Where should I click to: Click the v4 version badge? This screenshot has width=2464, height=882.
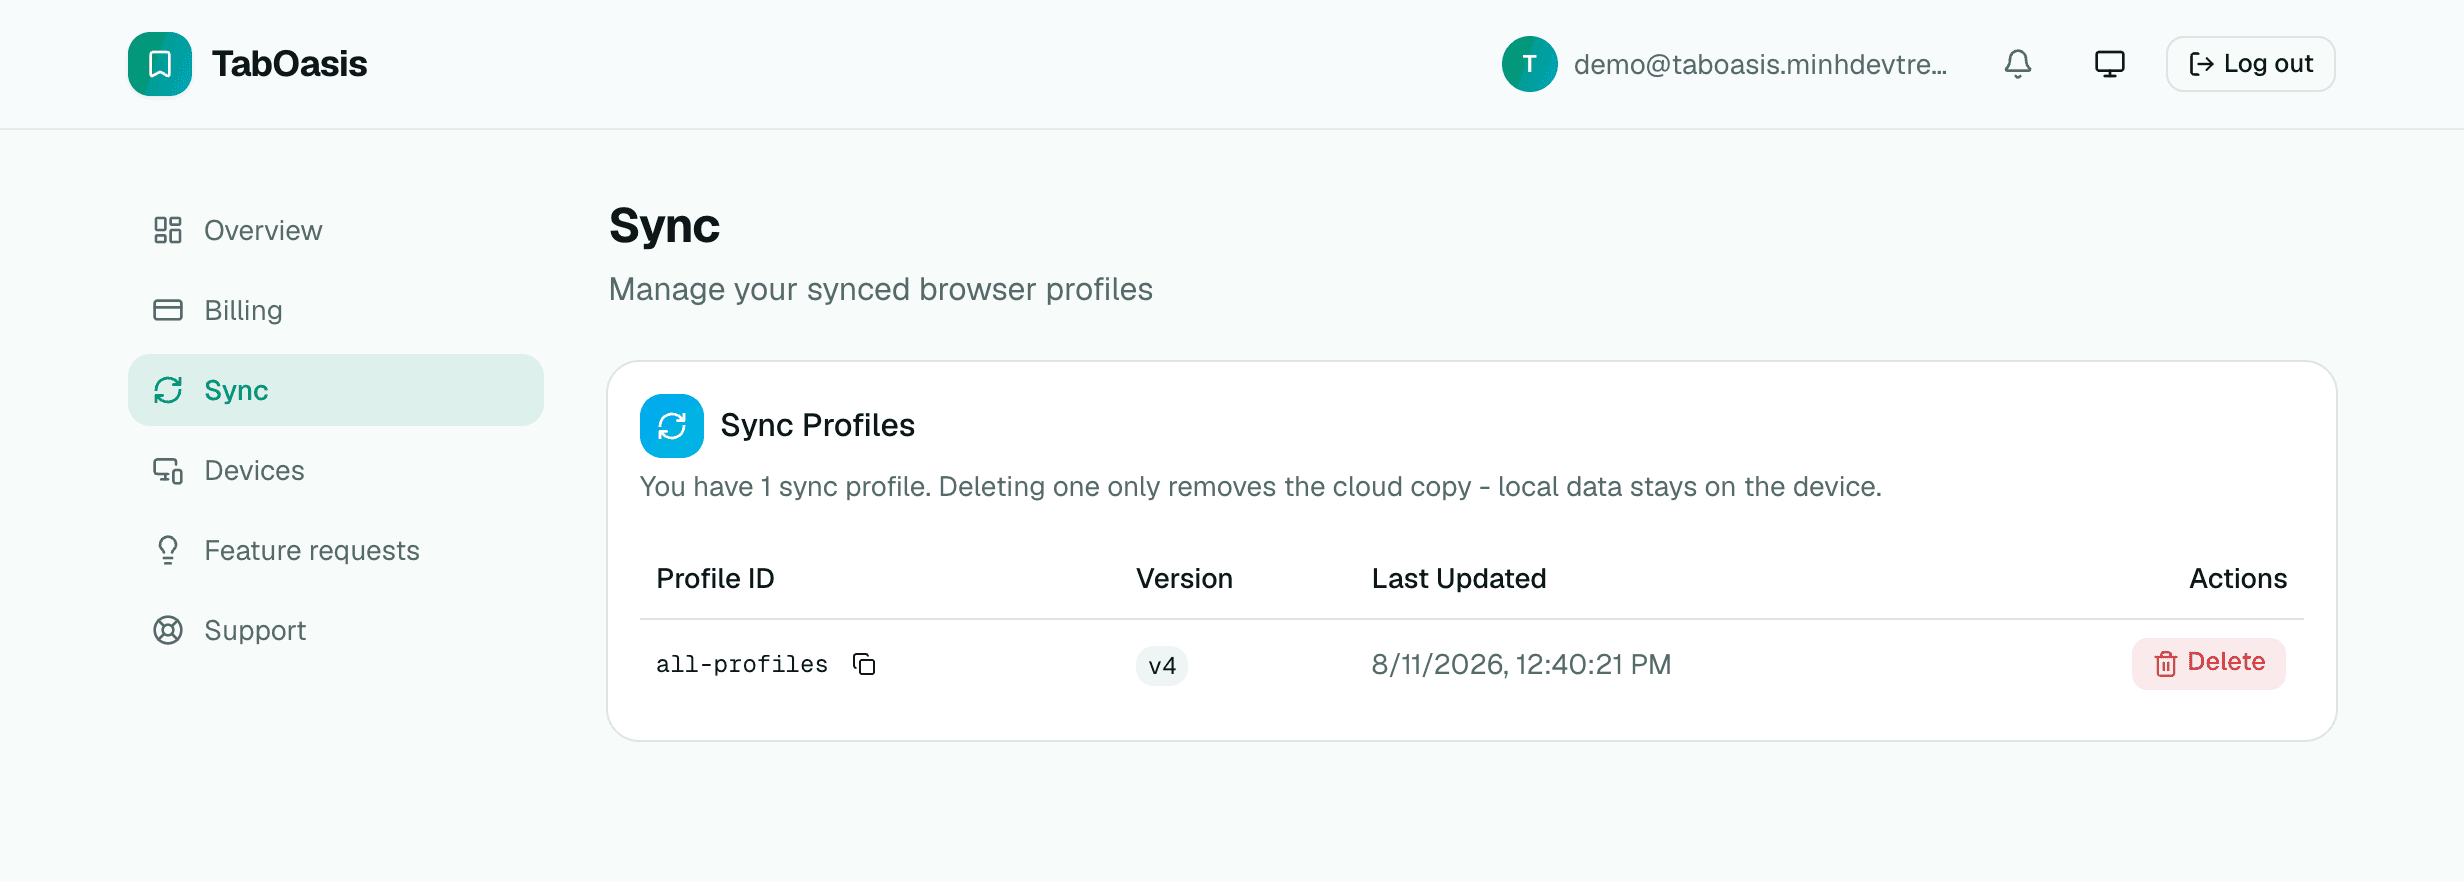1162,665
